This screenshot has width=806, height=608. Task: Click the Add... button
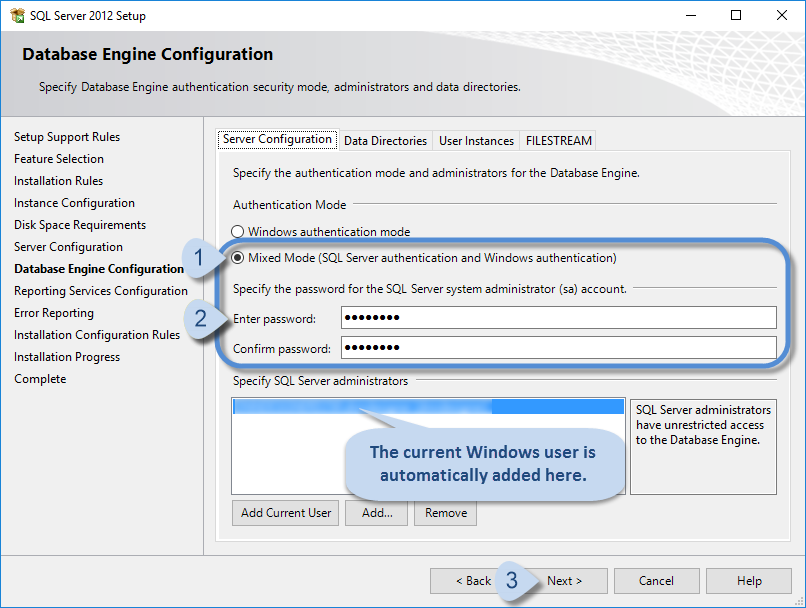[377, 513]
